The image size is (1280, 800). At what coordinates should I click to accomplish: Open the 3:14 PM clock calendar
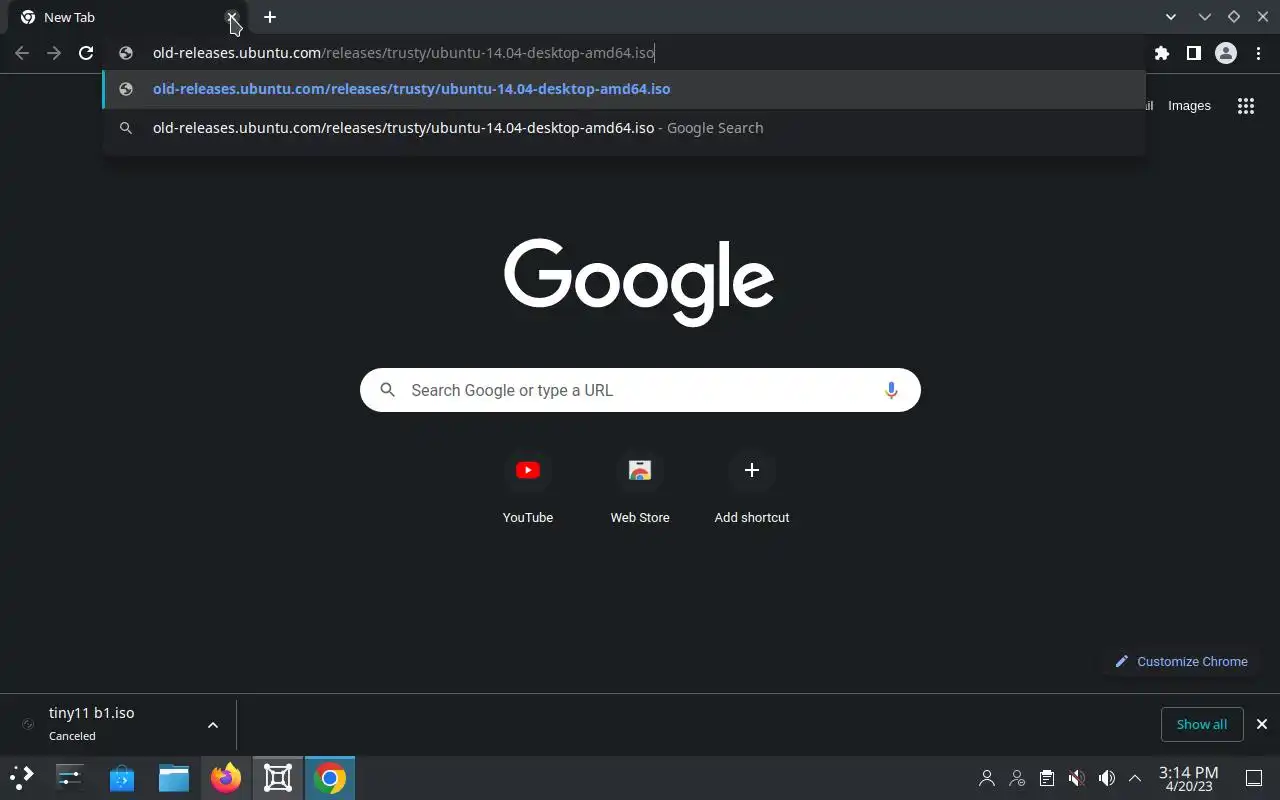click(1188, 778)
